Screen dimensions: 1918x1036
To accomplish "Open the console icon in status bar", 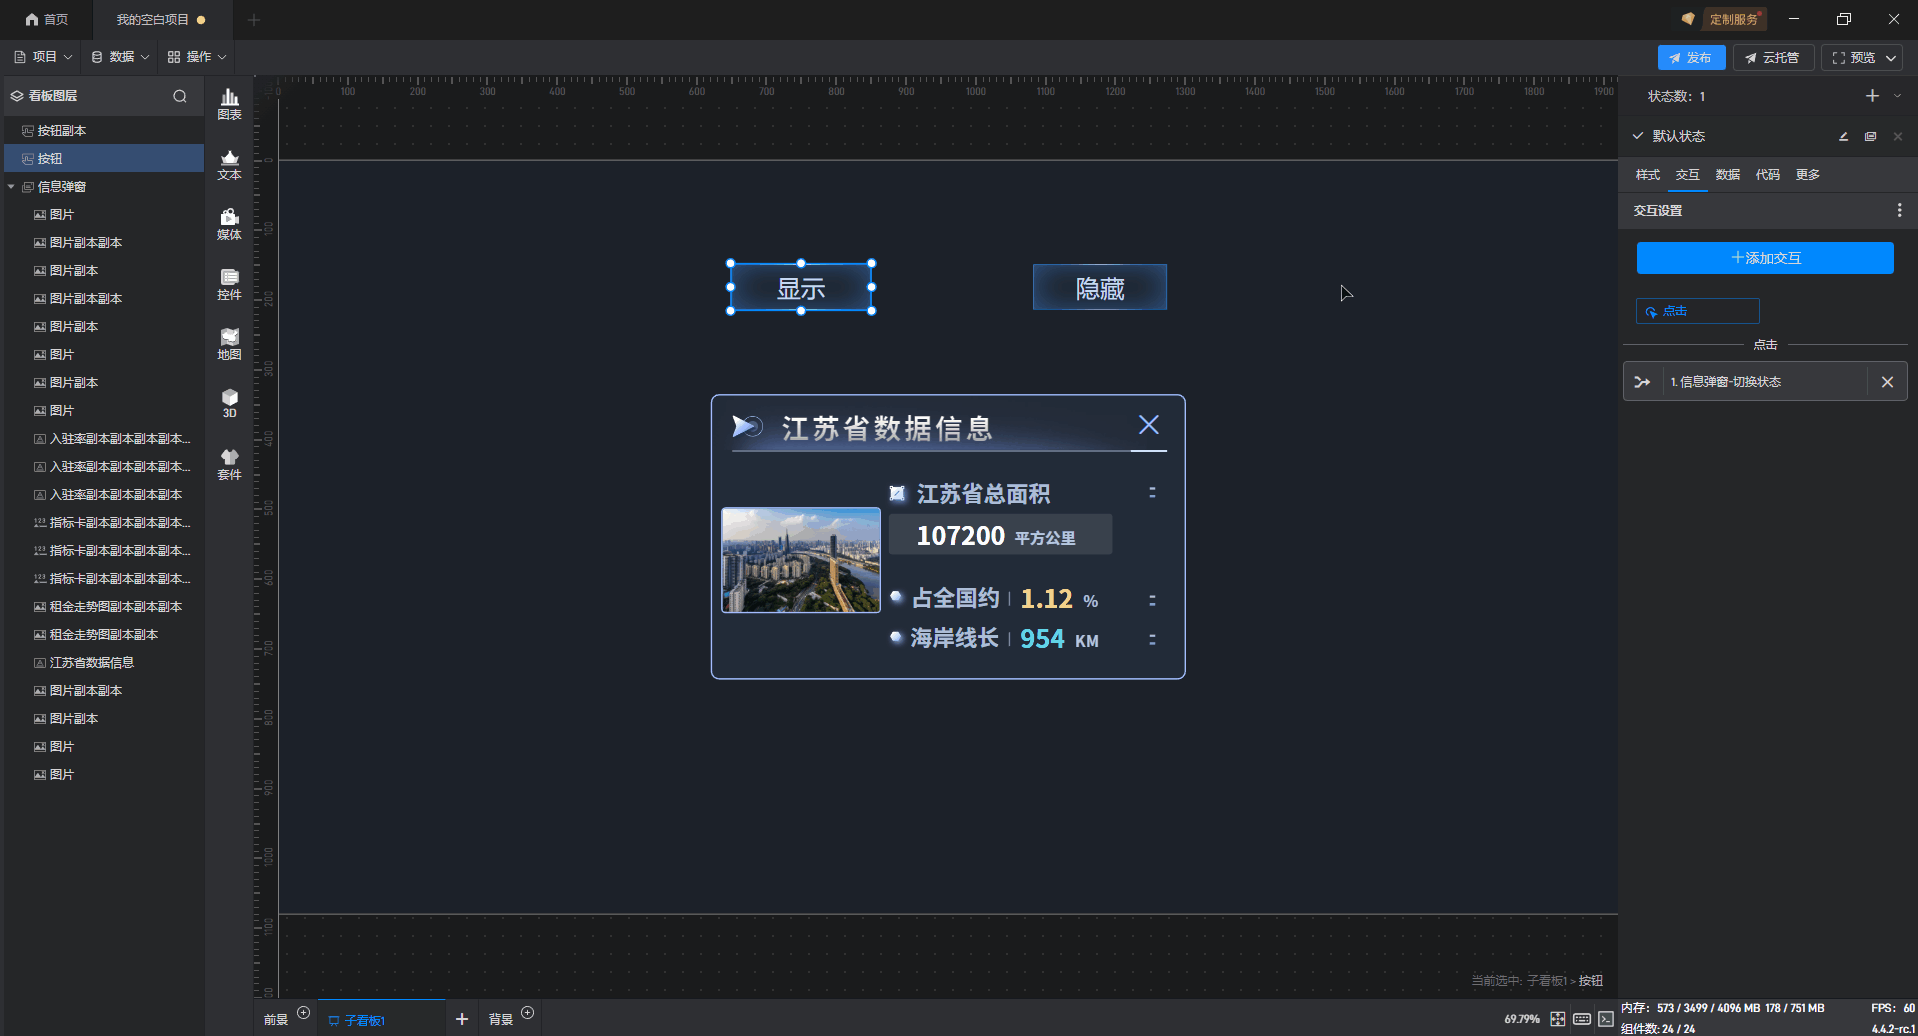I will pos(1606,1019).
